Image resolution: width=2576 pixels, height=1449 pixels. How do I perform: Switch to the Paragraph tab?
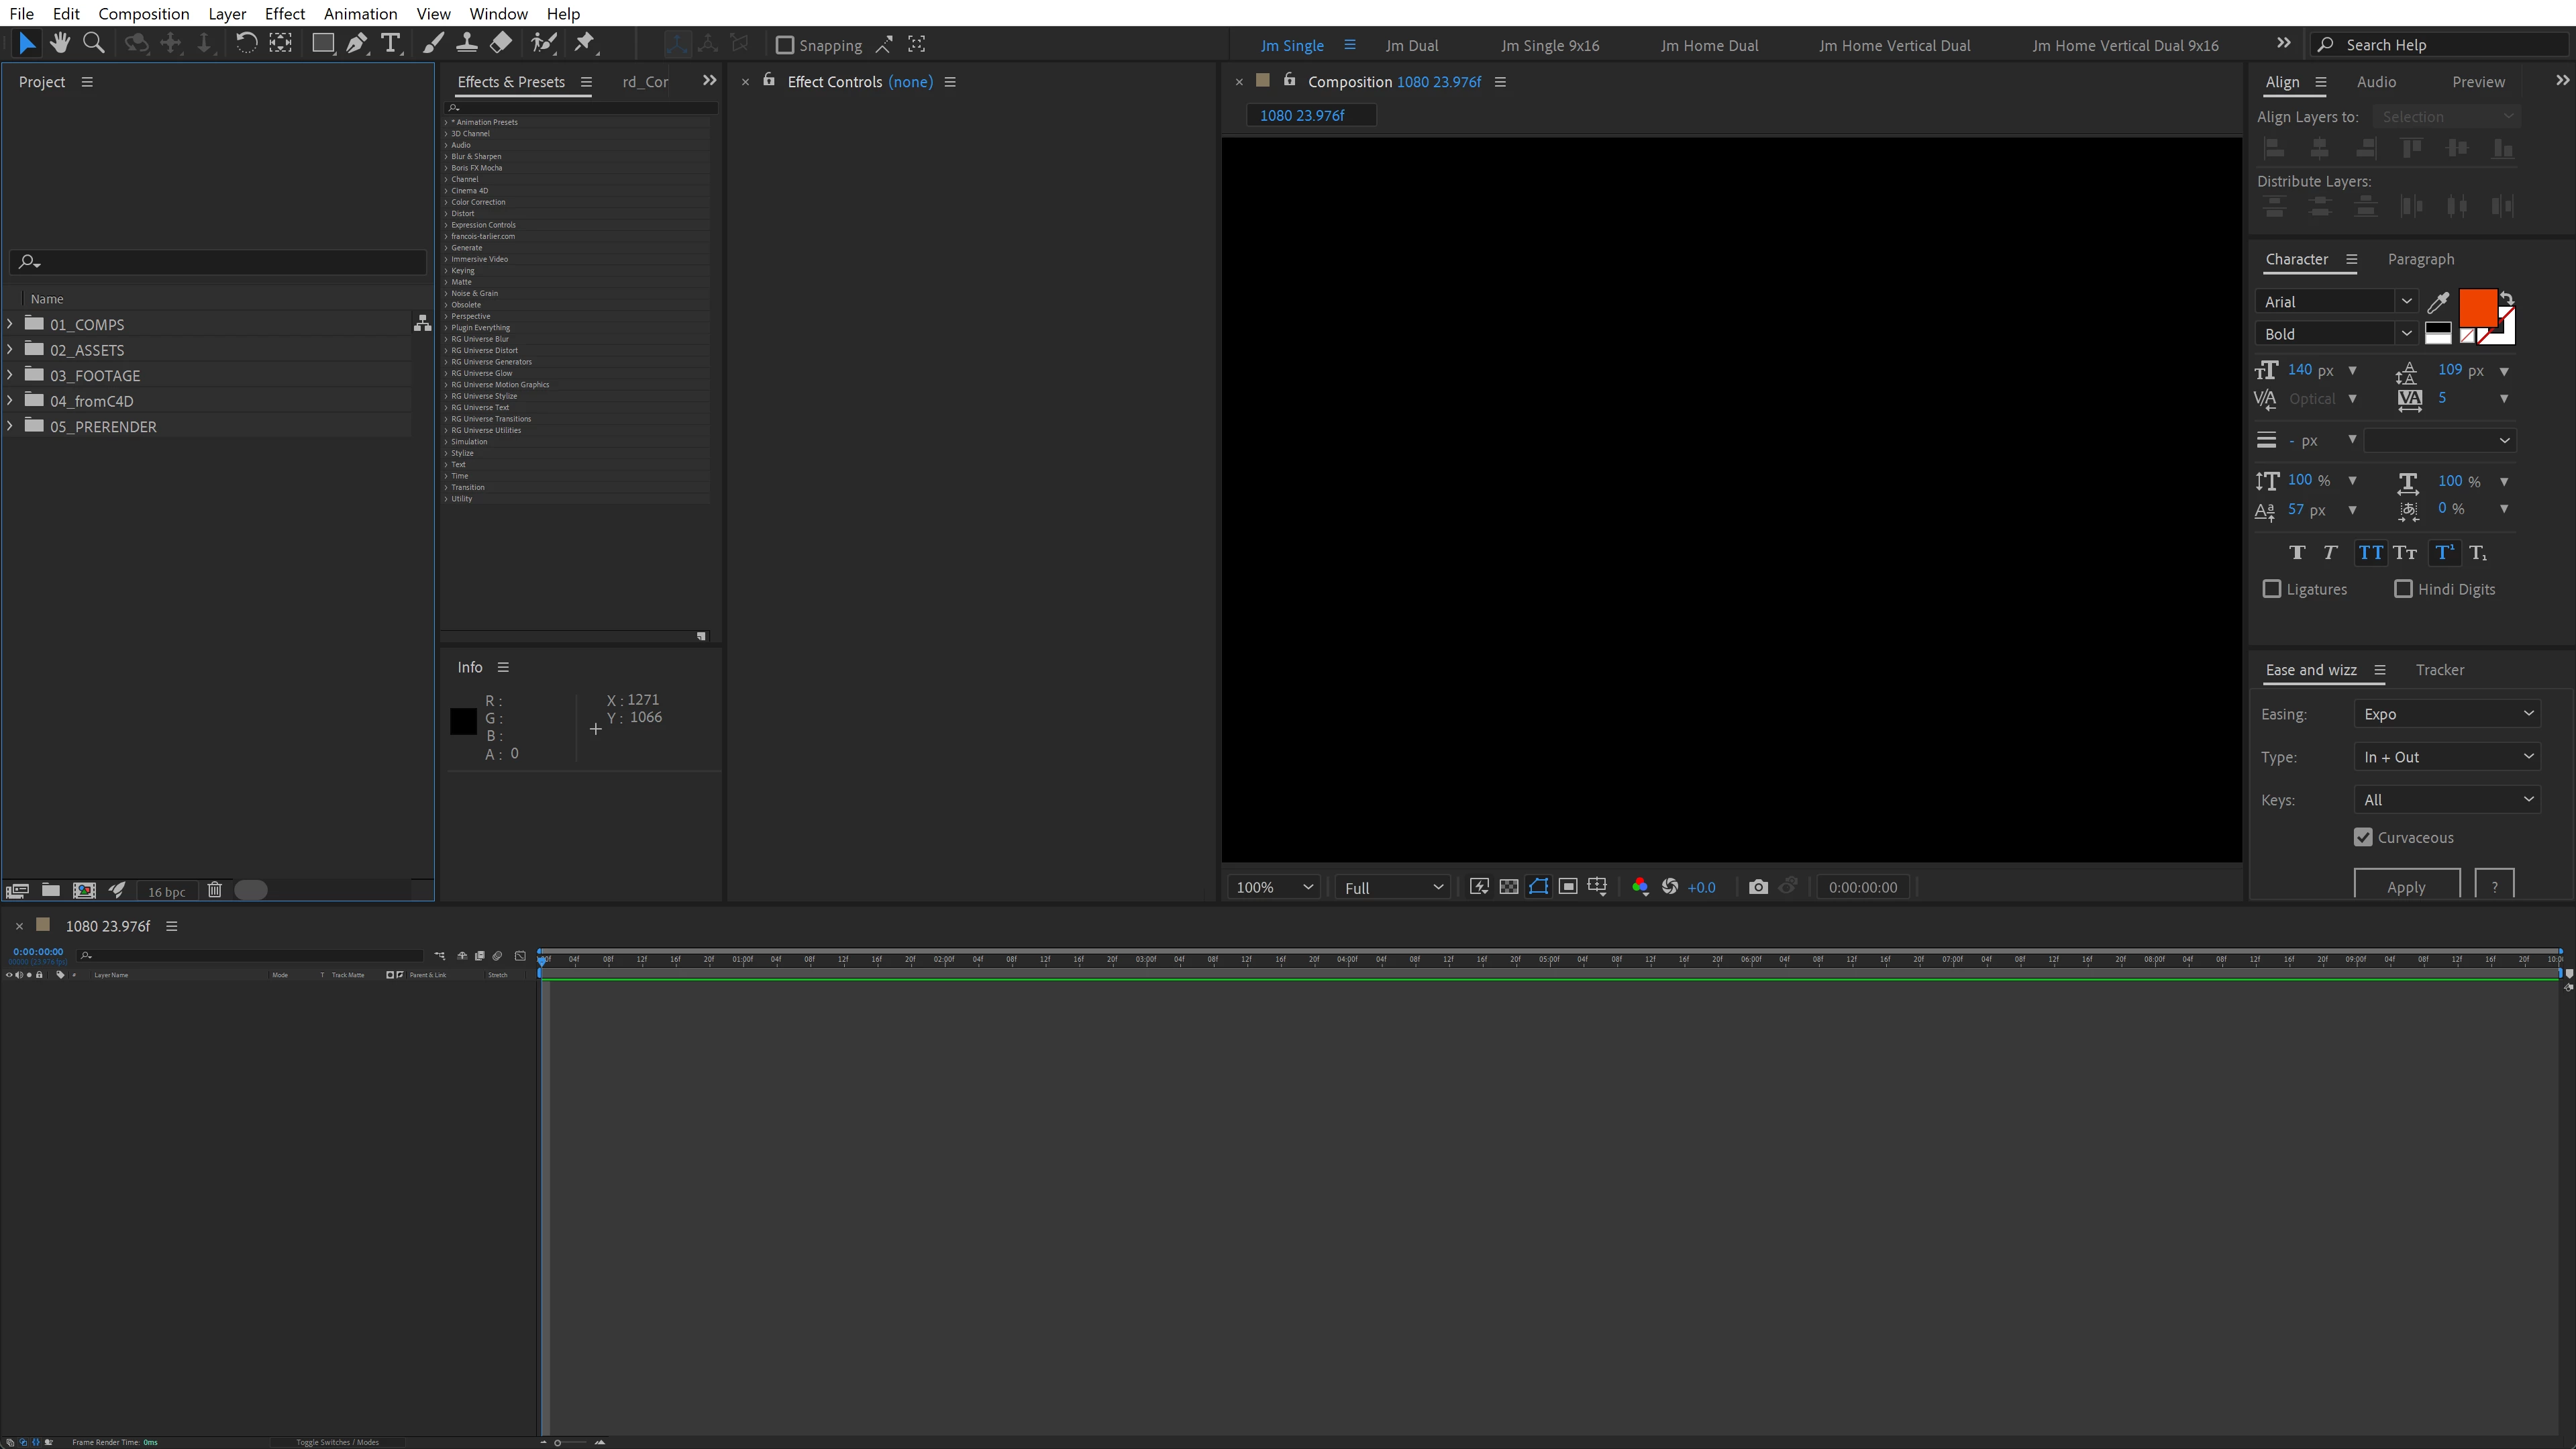pyautogui.click(x=2420, y=259)
